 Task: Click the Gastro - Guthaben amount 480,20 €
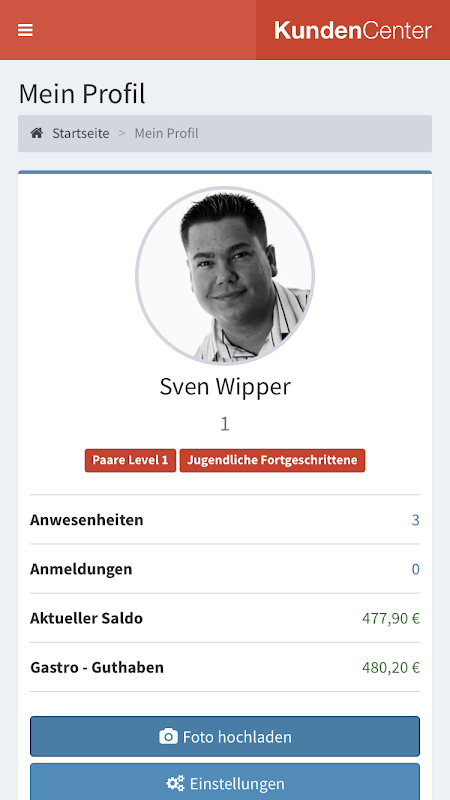click(391, 667)
